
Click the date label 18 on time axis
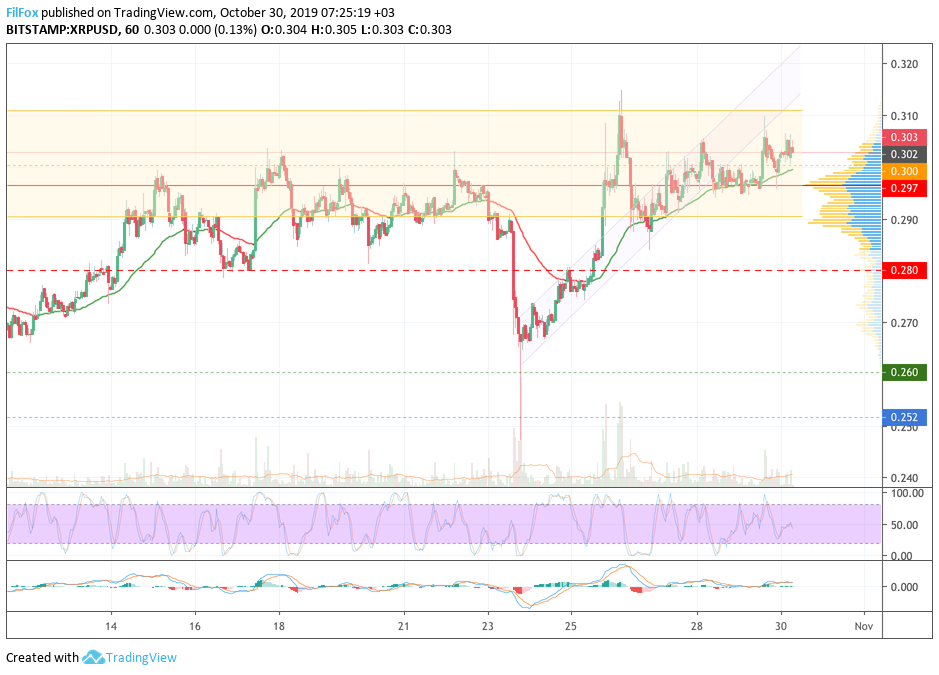[278, 626]
